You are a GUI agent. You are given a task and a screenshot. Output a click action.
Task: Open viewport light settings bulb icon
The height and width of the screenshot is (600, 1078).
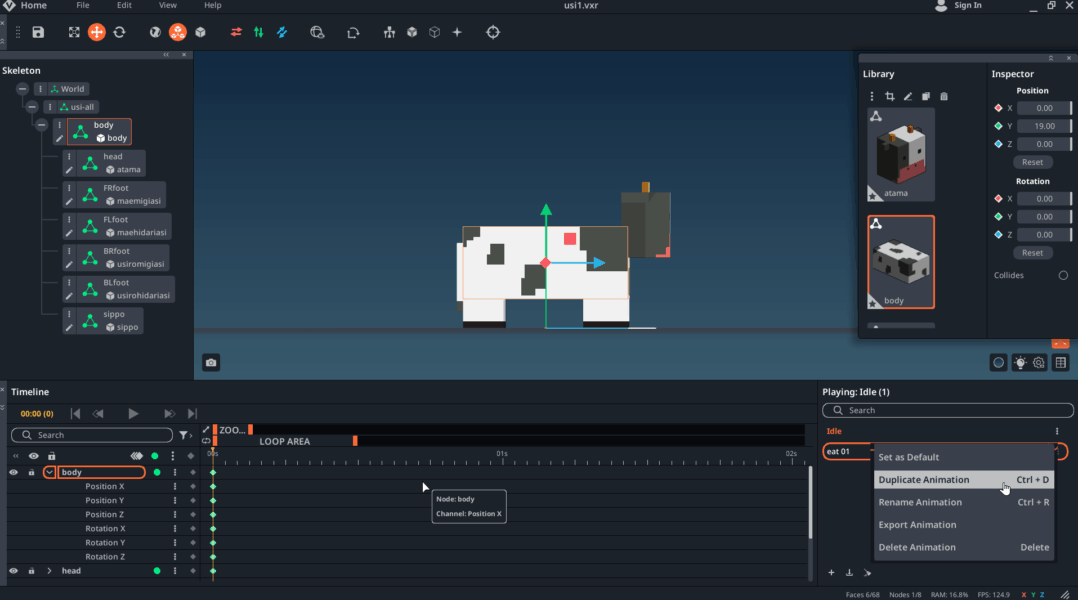[x=1020, y=363]
